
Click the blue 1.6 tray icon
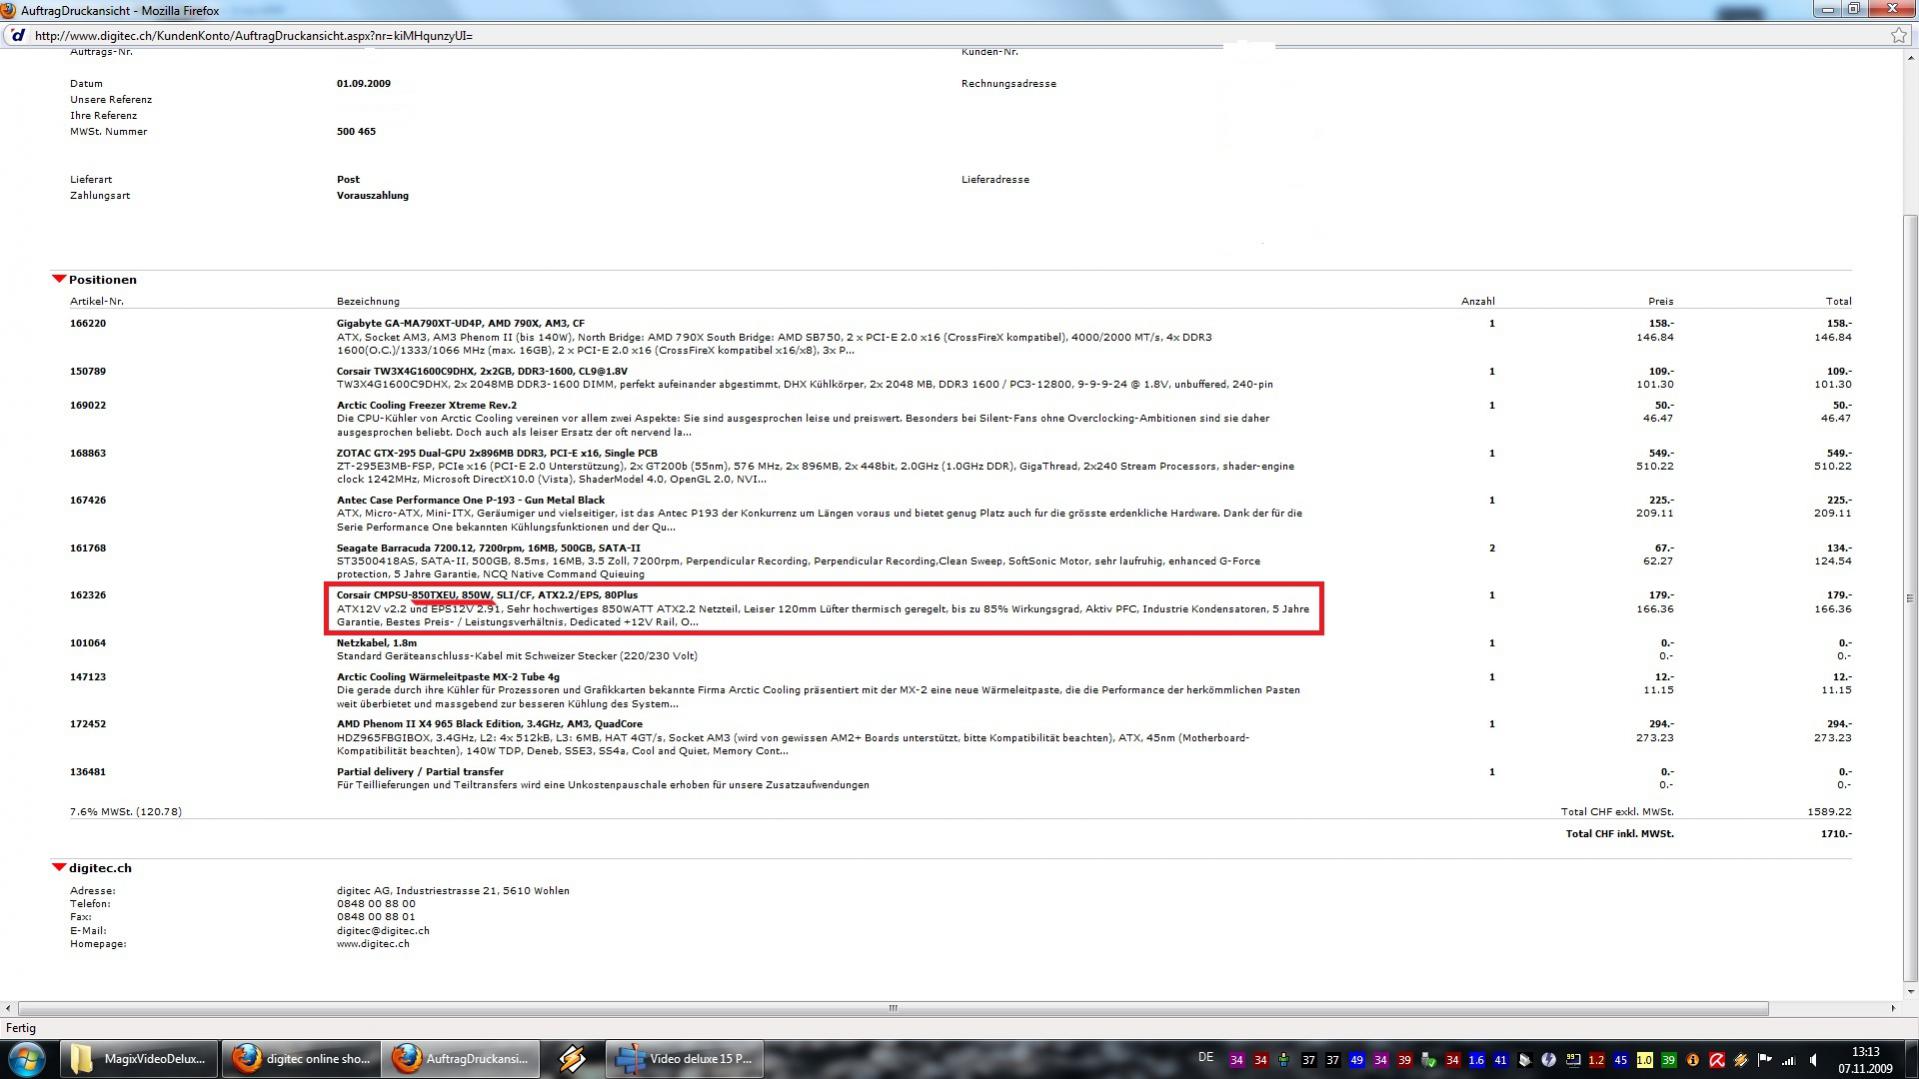(x=1476, y=1060)
